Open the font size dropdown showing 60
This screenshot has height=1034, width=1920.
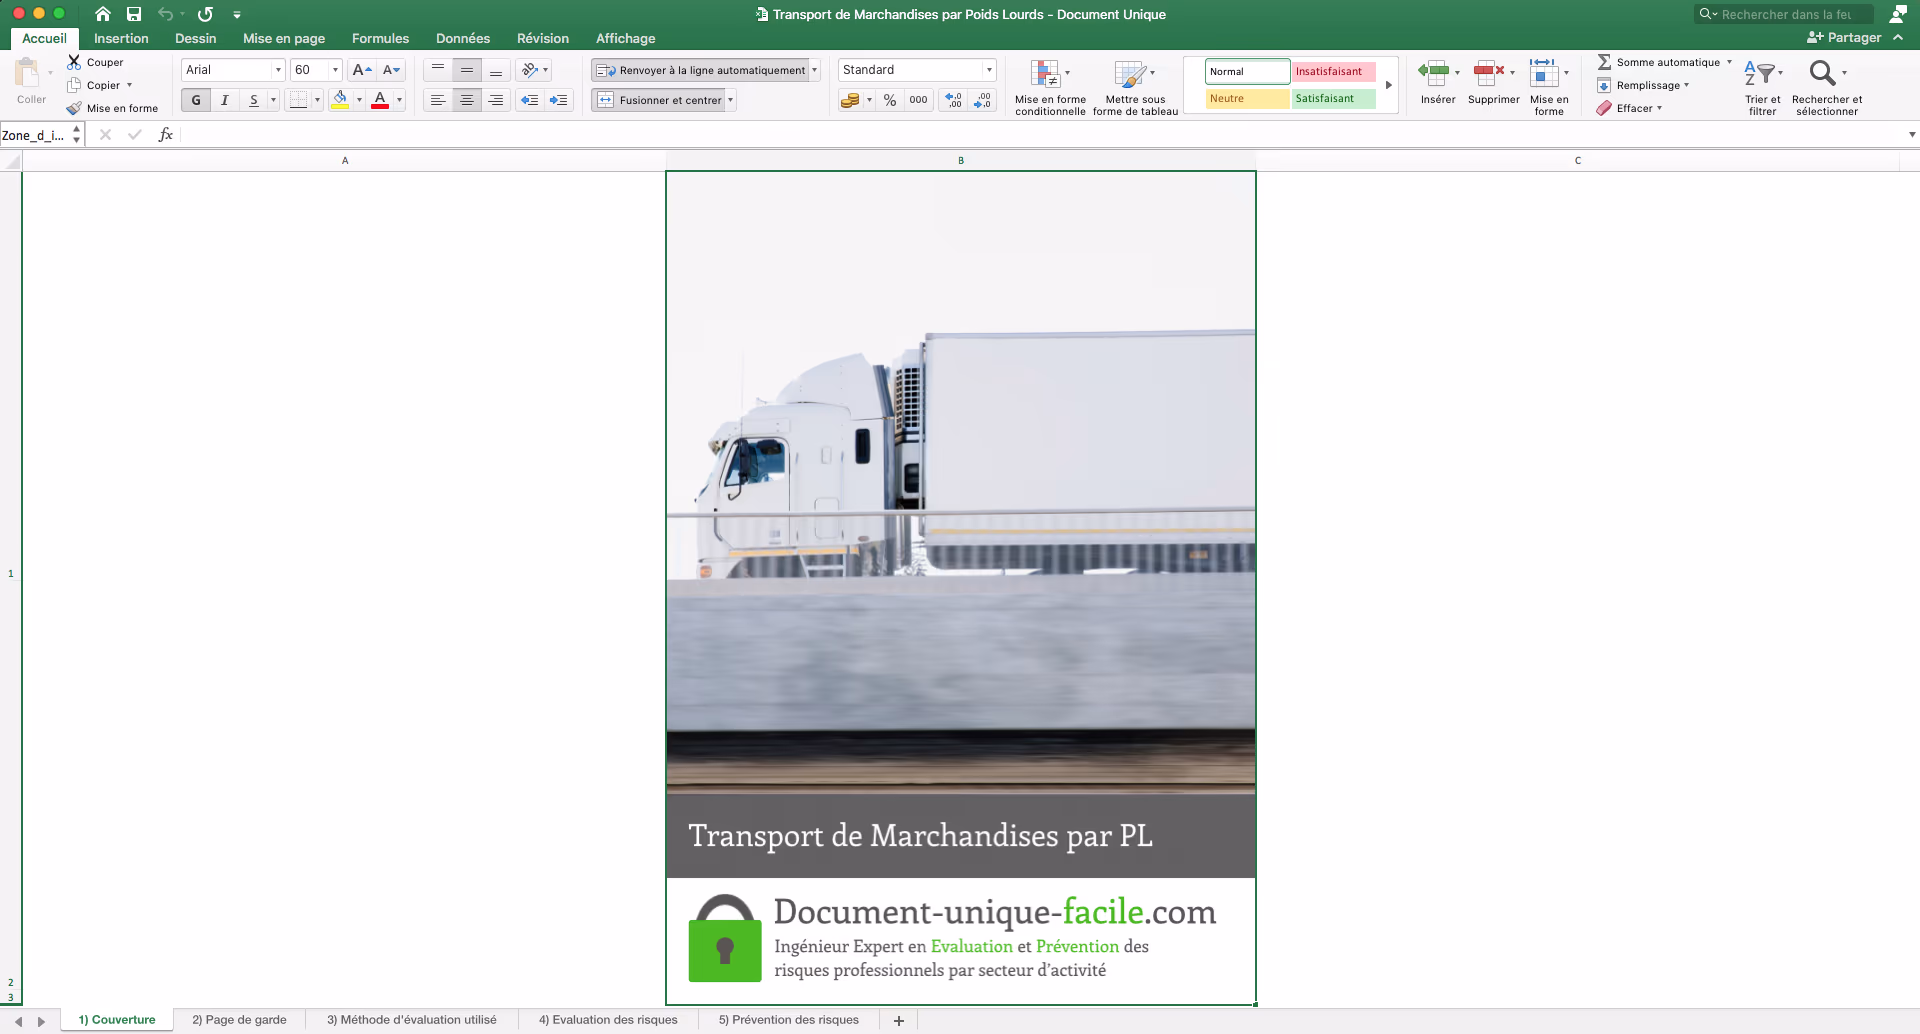coord(335,70)
